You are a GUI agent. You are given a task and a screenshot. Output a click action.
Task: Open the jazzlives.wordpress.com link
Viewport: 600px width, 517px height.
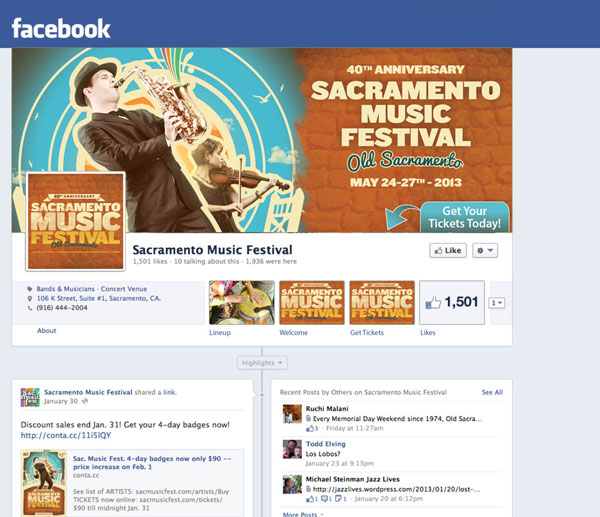coord(396,489)
